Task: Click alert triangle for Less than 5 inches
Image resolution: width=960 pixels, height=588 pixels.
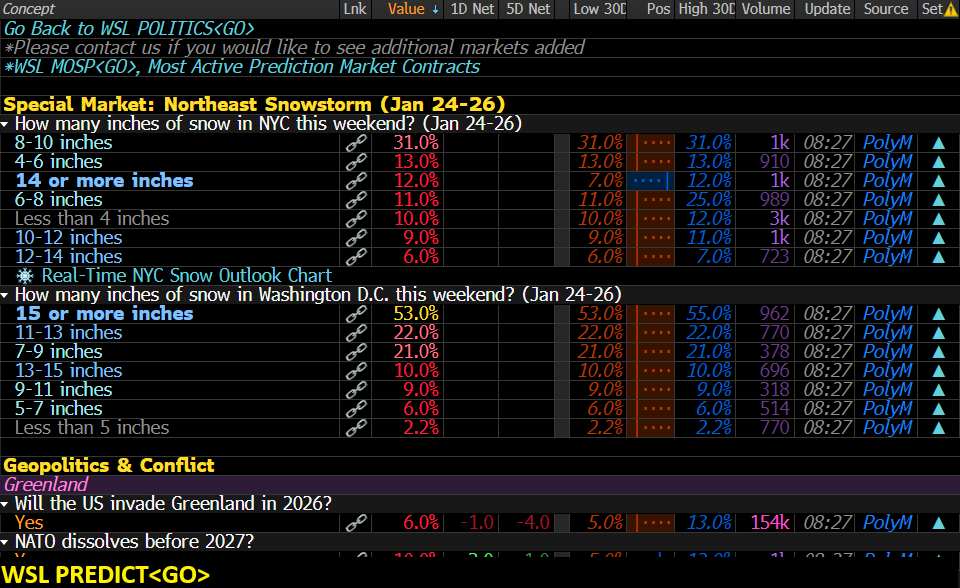Action: [x=938, y=428]
